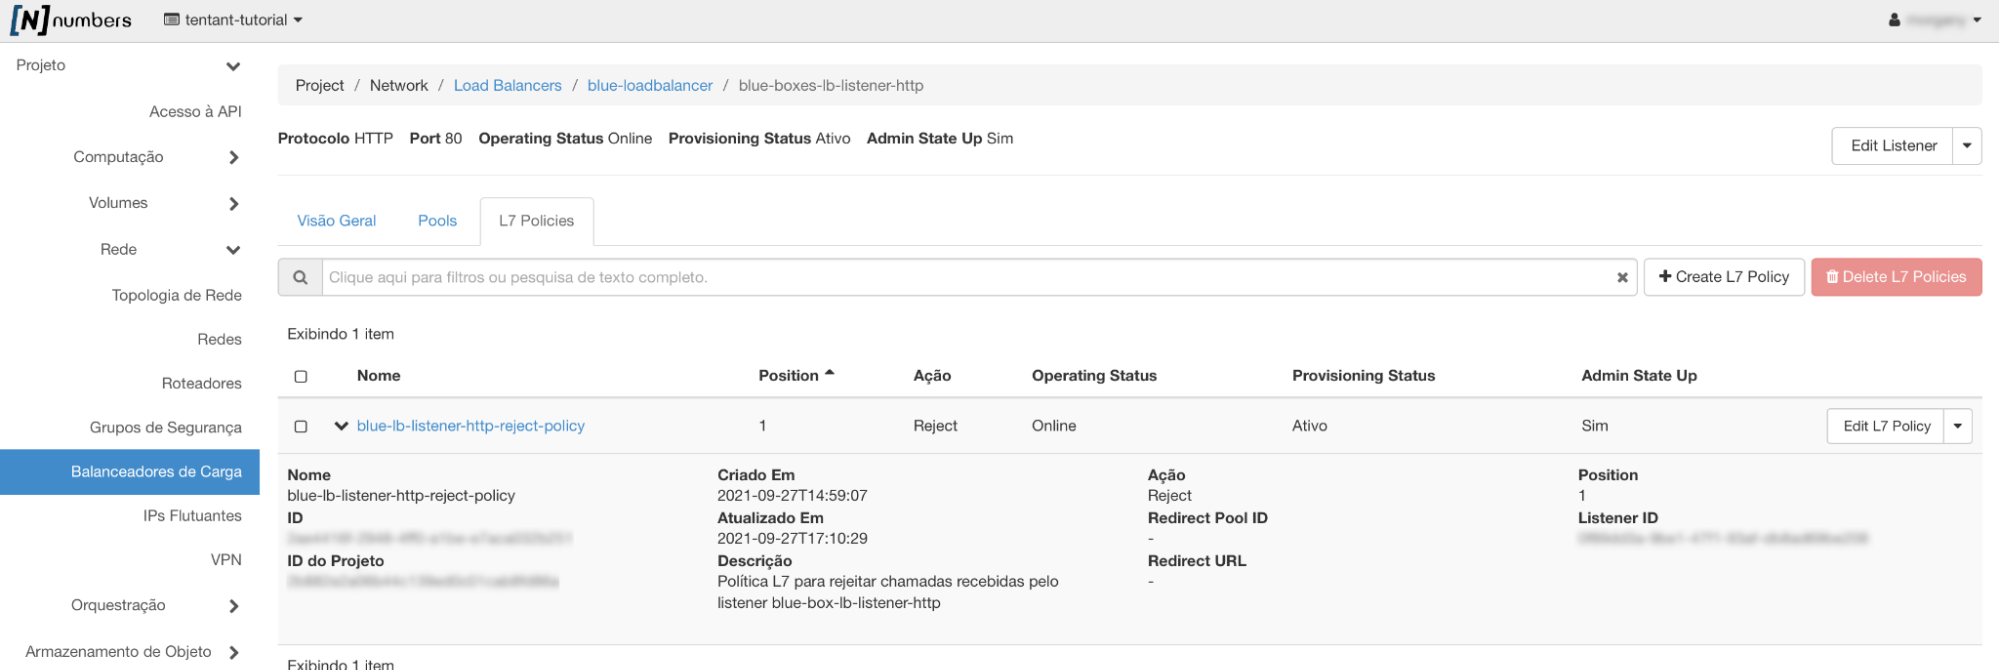The image size is (1999, 670).
Task: Collapse the Rede sidebar section
Action: point(233,250)
